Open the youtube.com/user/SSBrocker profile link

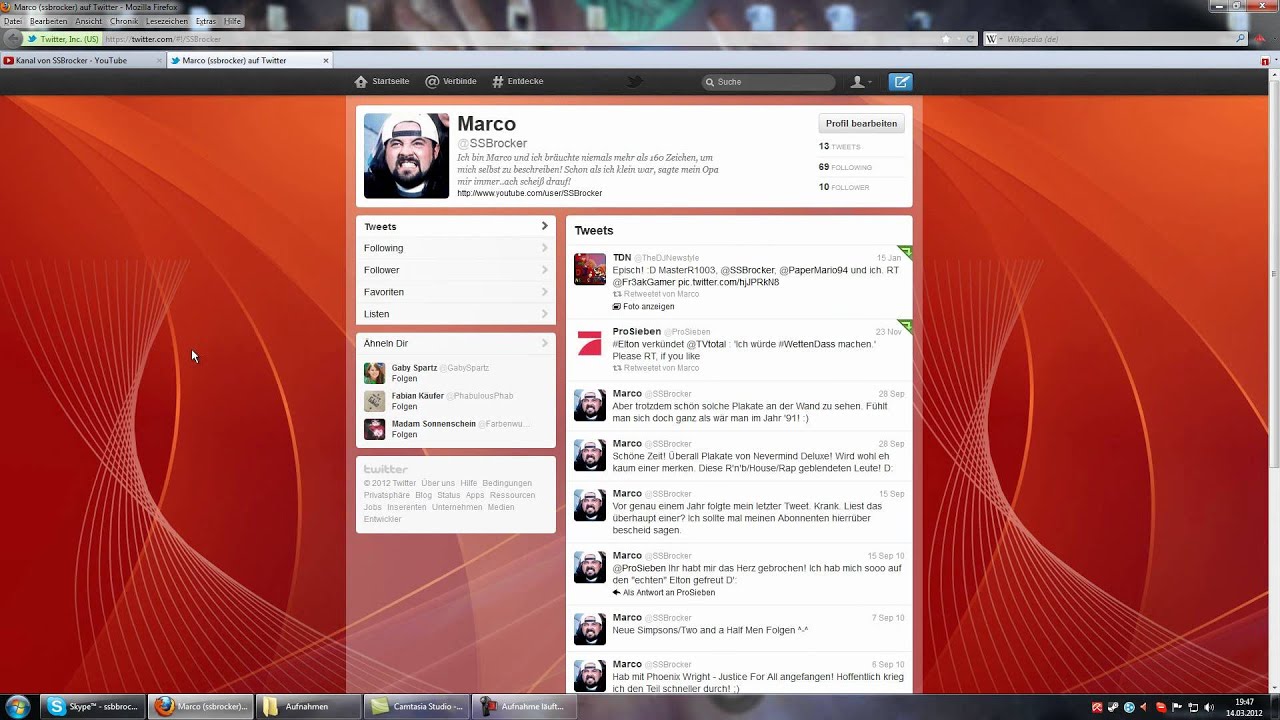(530, 193)
